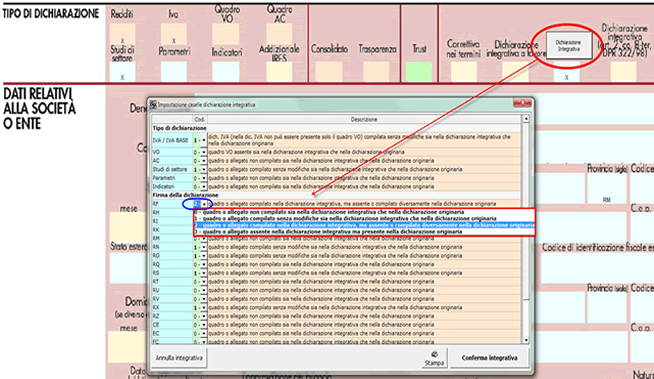Screen dimensions: 654x379
Task: Toggle the art. 2 co. 8-ter checkbox
Action: pyautogui.click(x=624, y=72)
